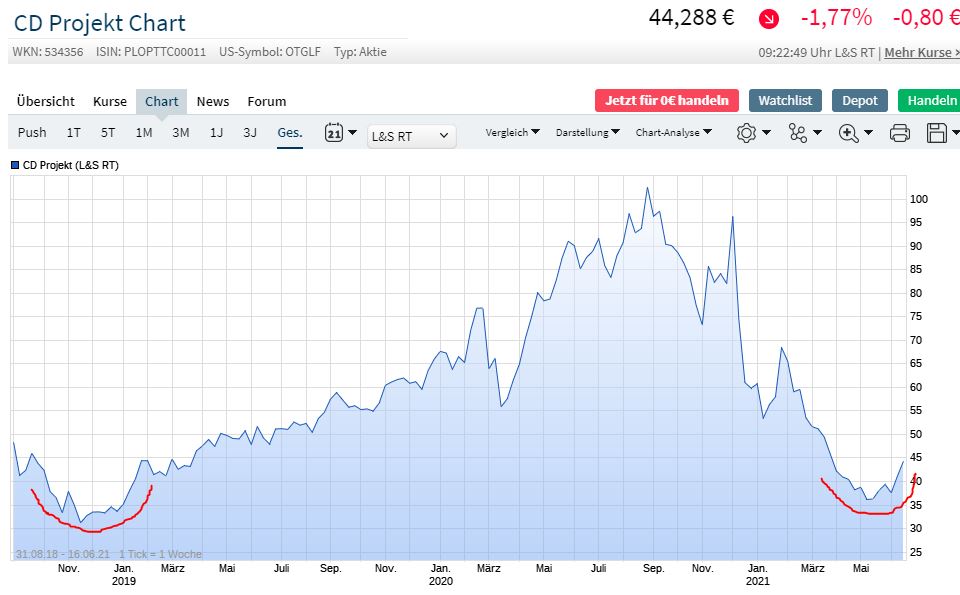Open the calendar date range picker
This screenshot has width=960, height=595.
[335, 132]
